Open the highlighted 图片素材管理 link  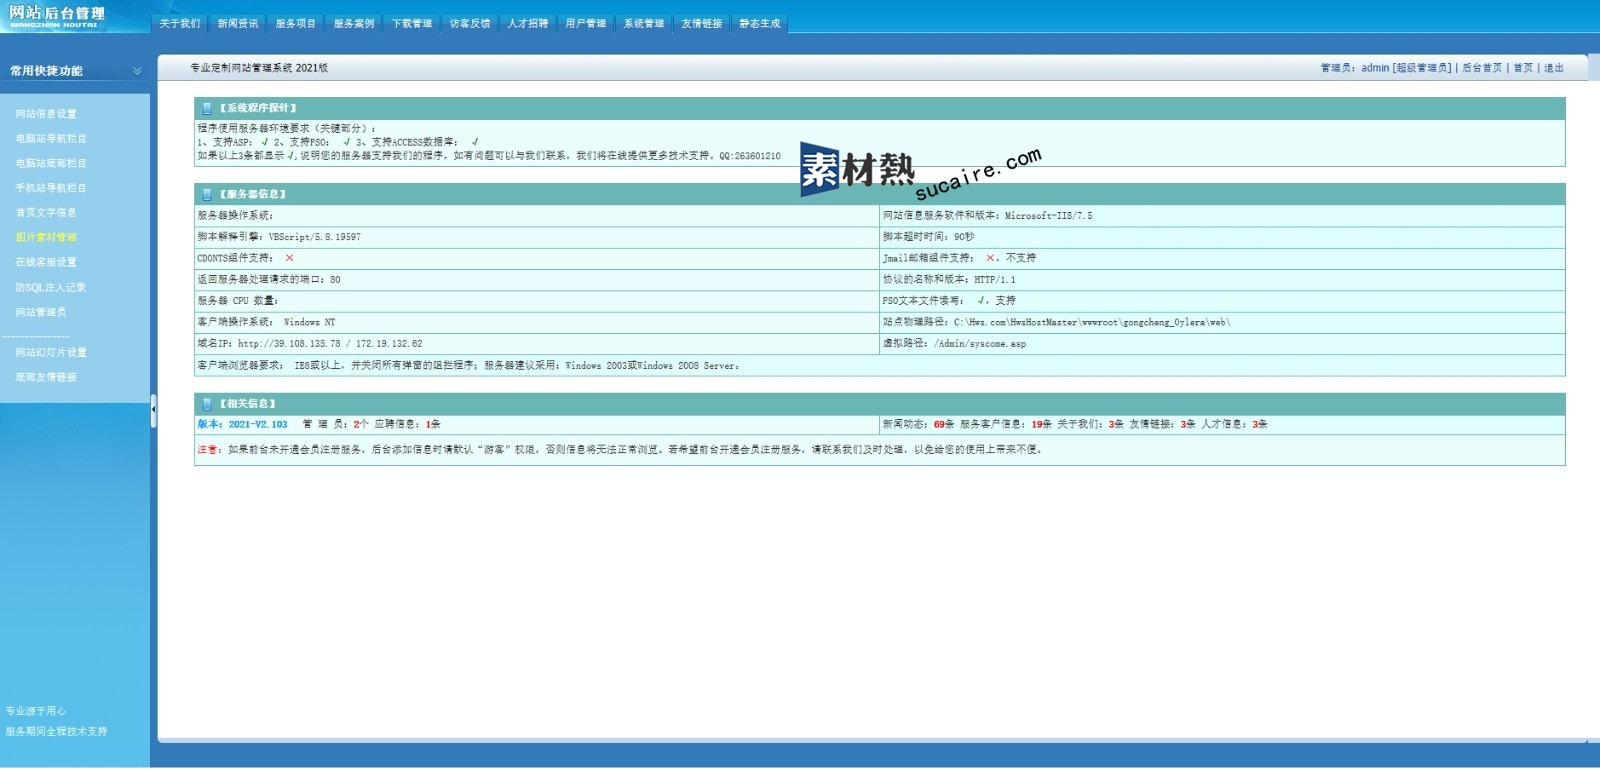(46, 238)
